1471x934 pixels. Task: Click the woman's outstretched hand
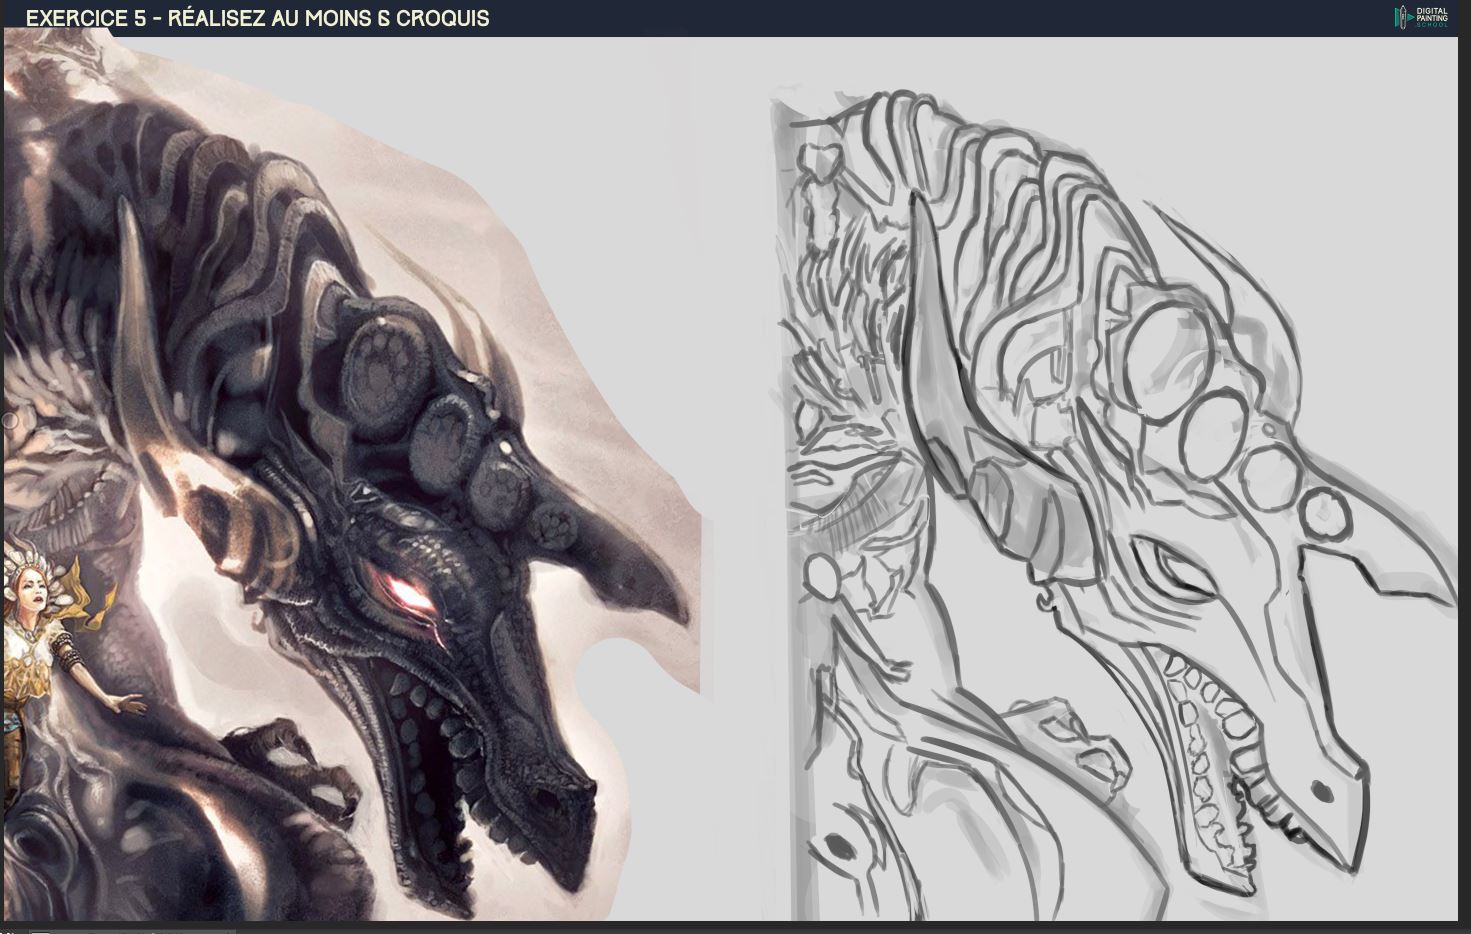(121, 701)
